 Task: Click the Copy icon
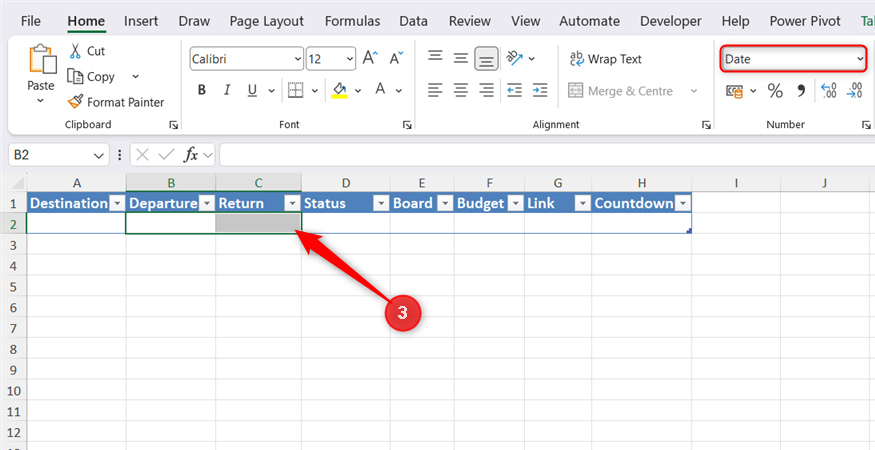click(75, 76)
